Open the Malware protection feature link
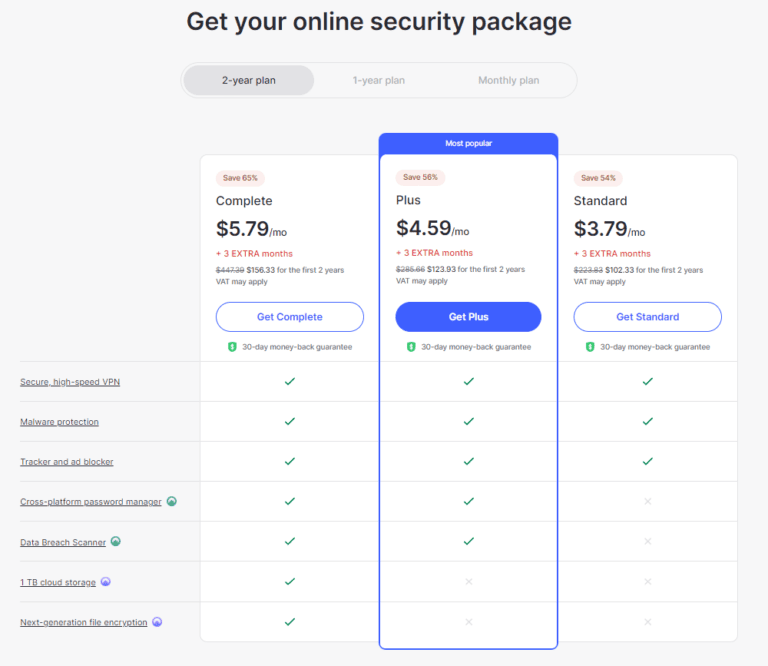Screen dimensions: 768x666 [x=59, y=422]
